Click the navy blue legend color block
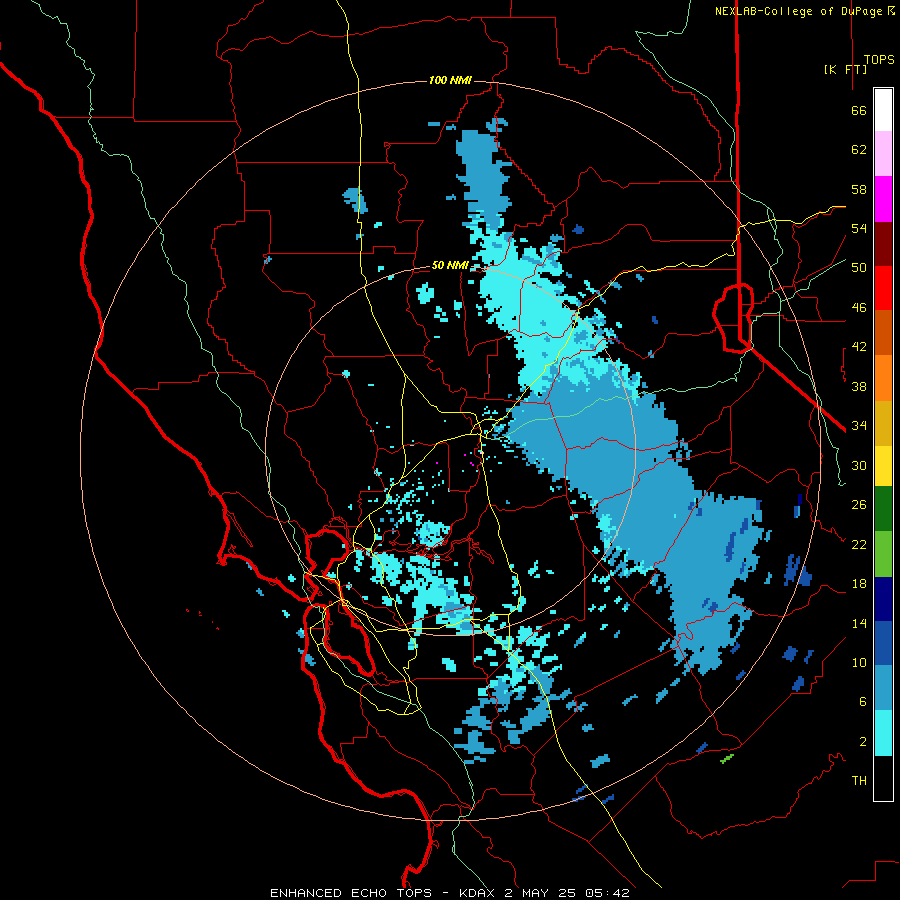Viewport: 900px width, 900px height. click(x=883, y=599)
